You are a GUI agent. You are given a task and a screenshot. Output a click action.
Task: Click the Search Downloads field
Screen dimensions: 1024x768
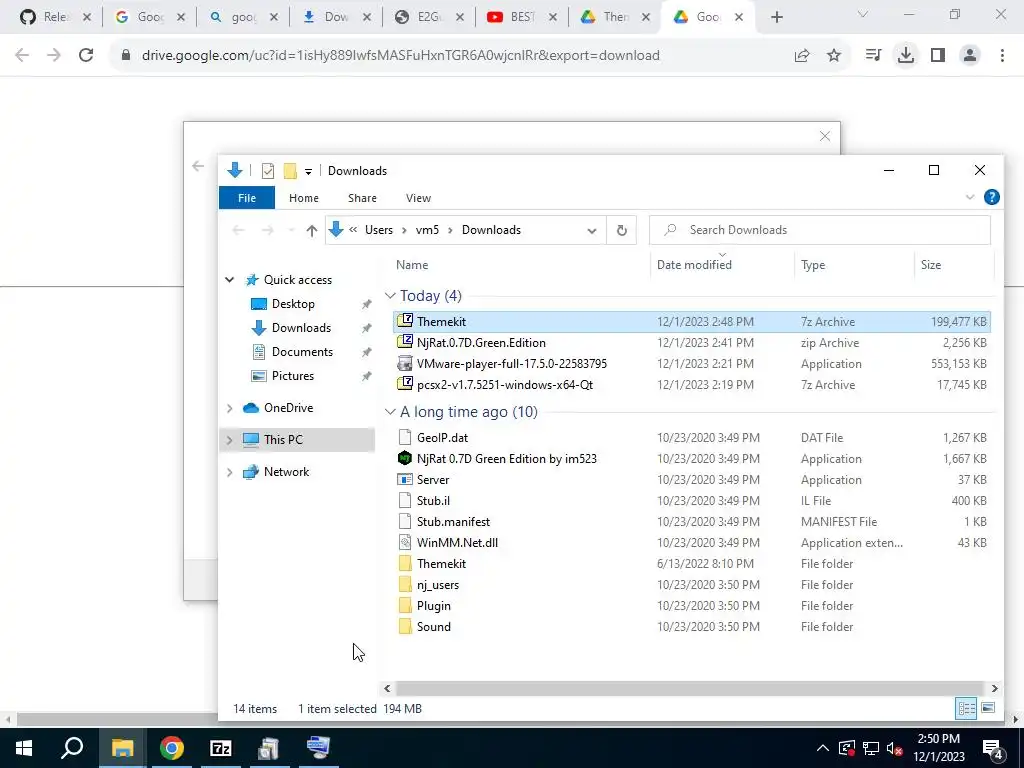820,230
